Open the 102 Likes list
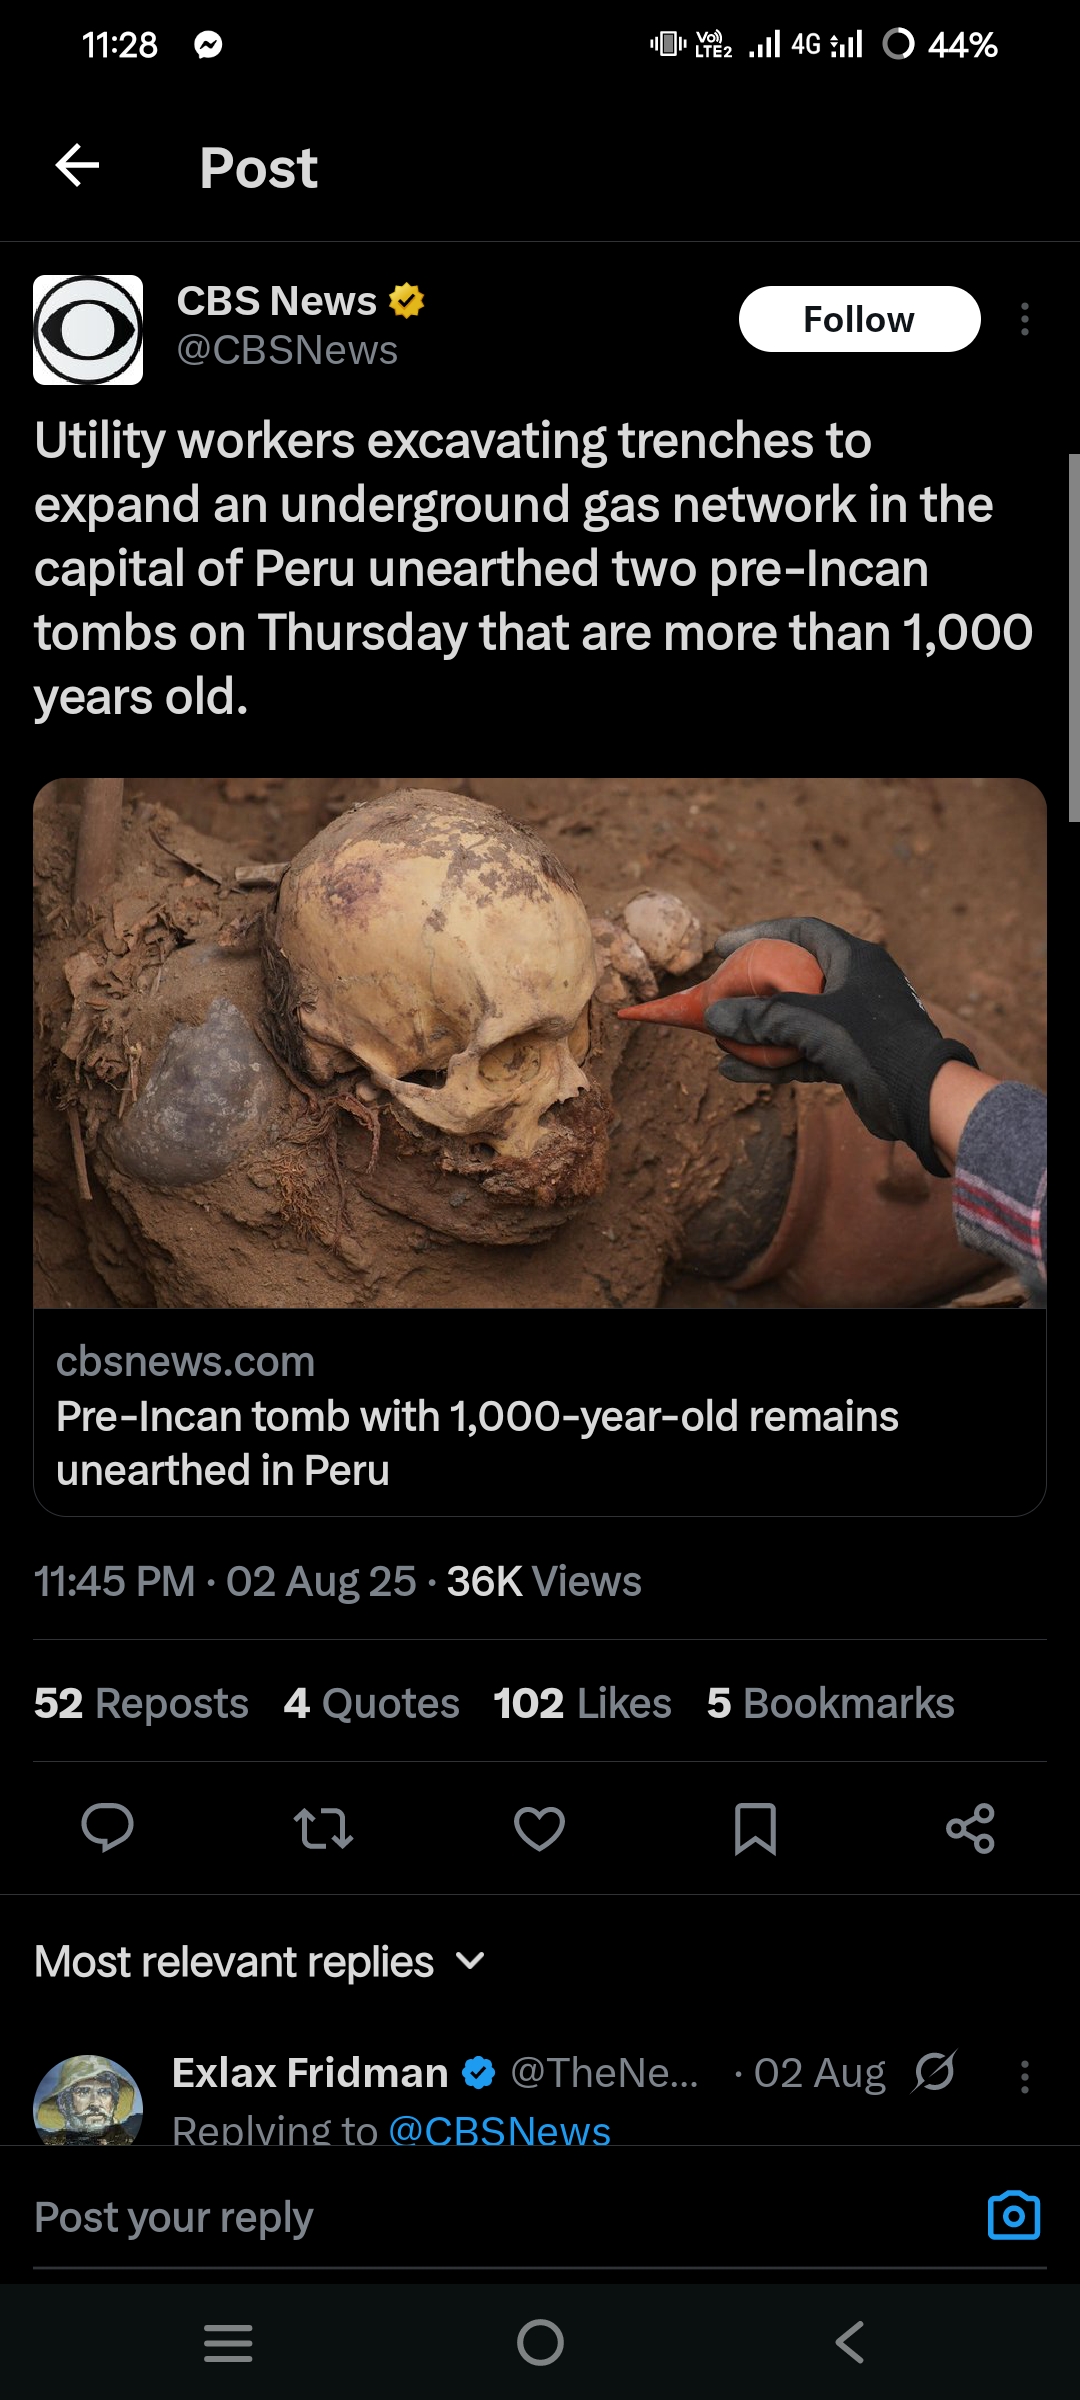The image size is (1080, 2400). 582,1703
